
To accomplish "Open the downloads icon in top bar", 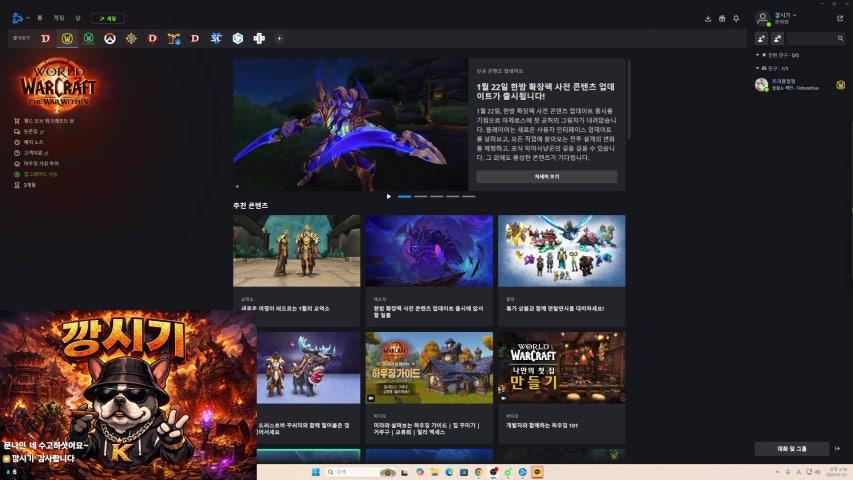I will click(708, 18).
